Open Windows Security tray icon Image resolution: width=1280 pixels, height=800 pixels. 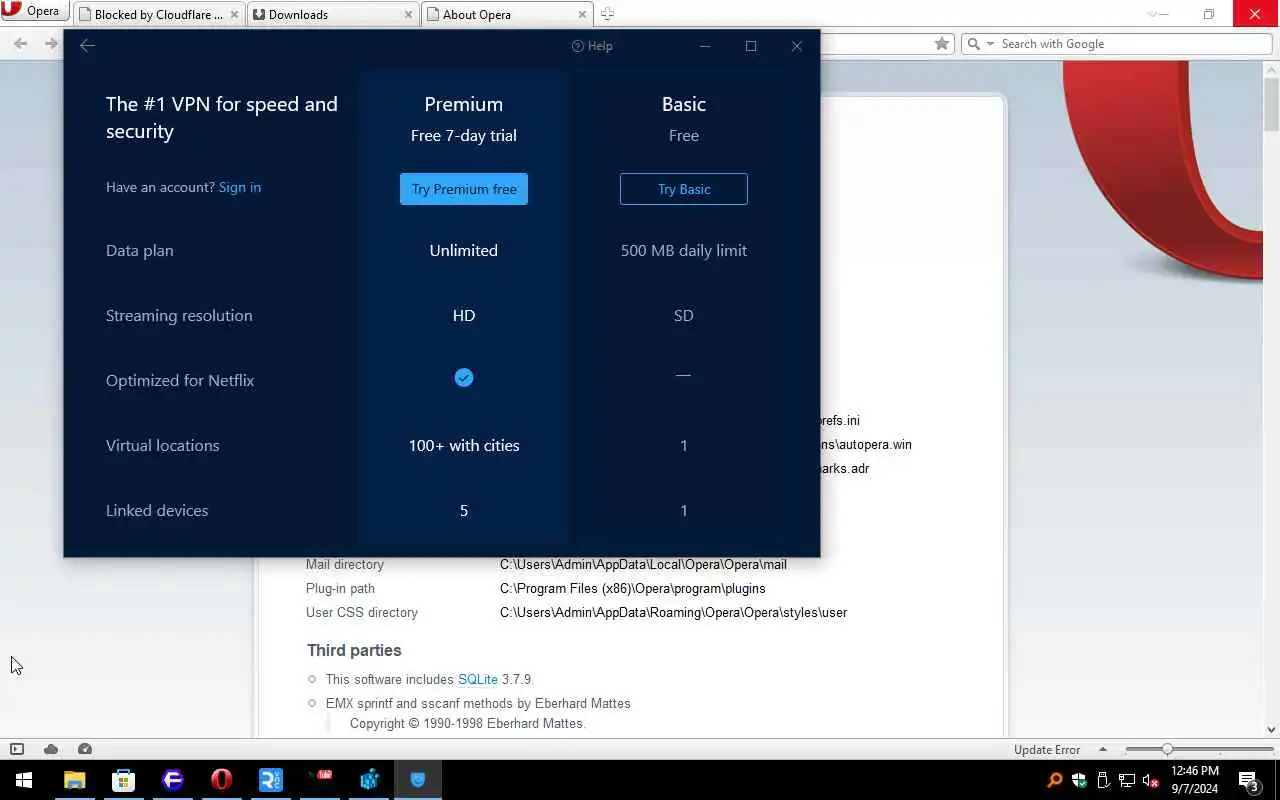[1079, 780]
